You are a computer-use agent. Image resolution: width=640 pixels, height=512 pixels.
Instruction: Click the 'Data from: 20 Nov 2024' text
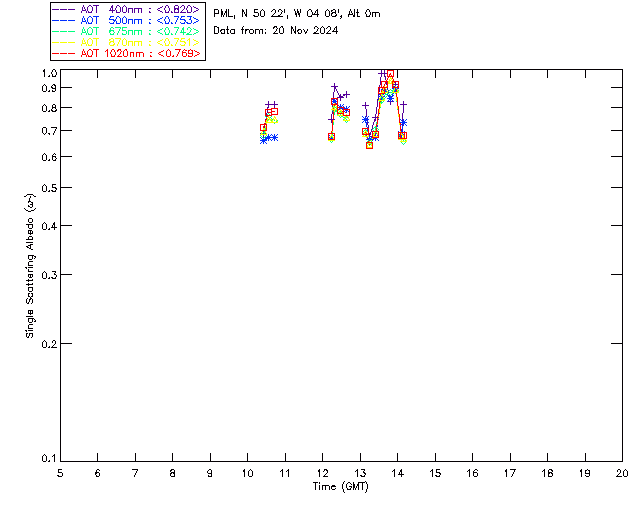coord(276,31)
